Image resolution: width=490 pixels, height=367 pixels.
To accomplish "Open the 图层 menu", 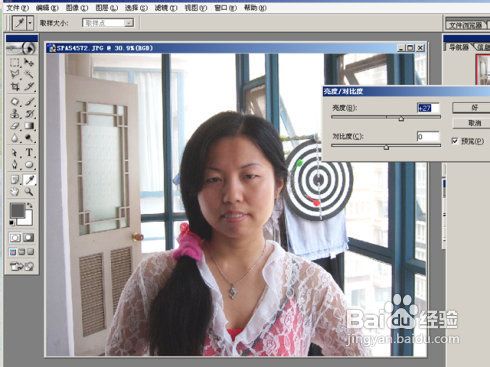I will (106, 7).
